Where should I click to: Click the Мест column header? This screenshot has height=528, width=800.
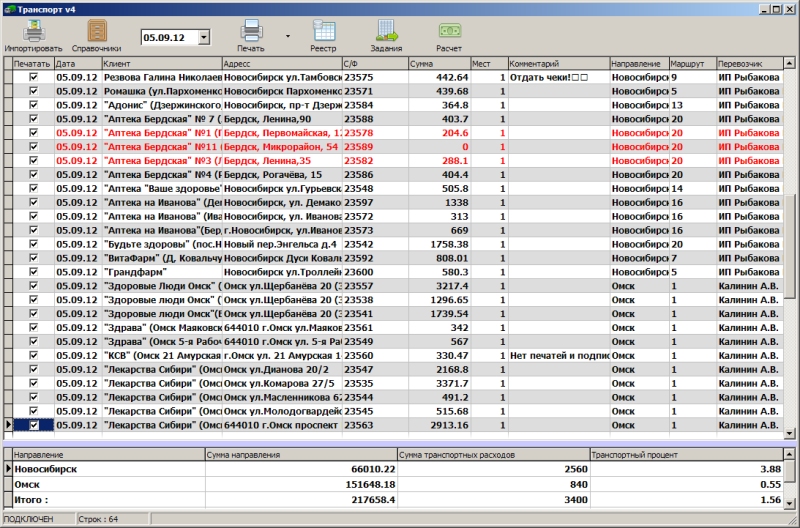coord(489,64)
